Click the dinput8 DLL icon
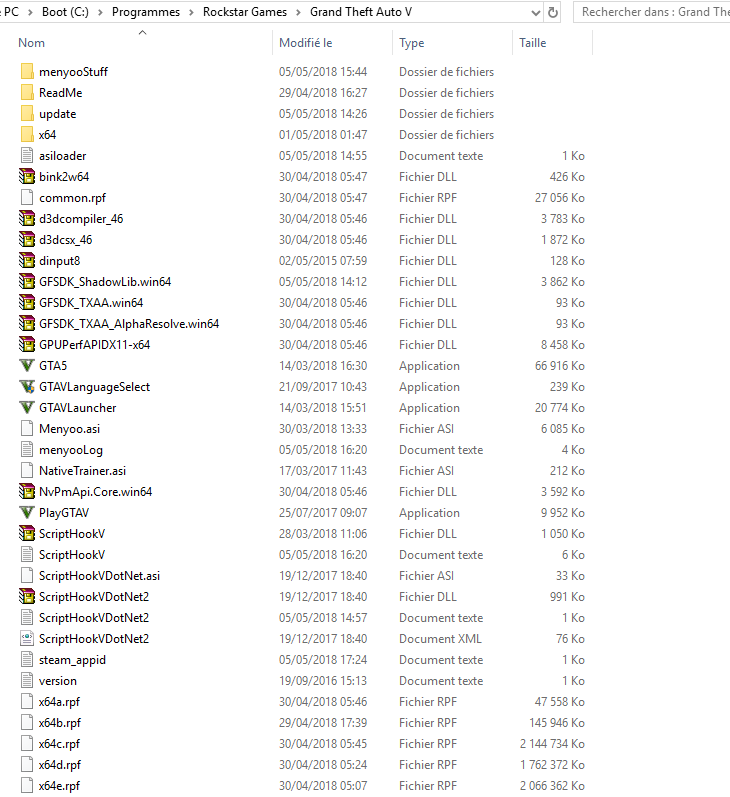This screenshot has width=730, height=797. point(27,261)
